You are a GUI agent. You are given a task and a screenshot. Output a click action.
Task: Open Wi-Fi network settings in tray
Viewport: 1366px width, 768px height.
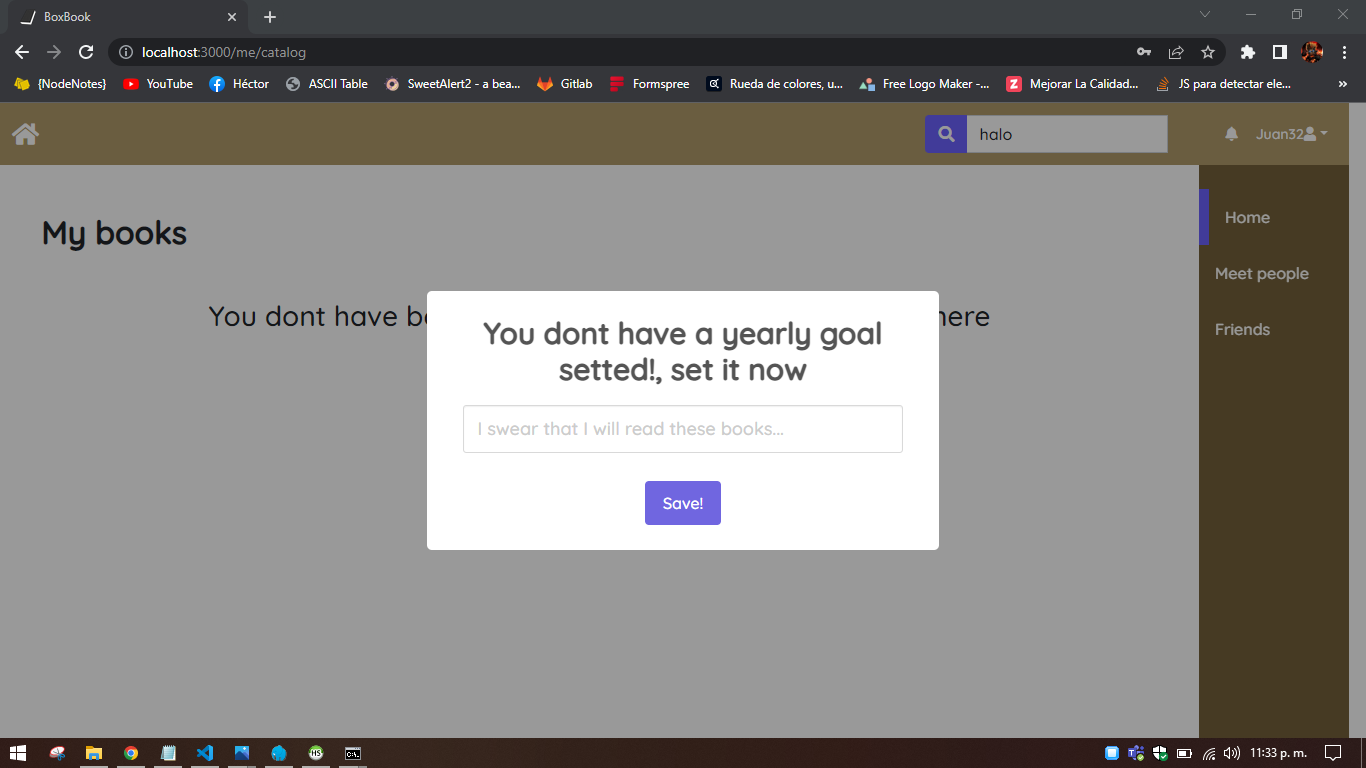click(x=1208, y=753)
